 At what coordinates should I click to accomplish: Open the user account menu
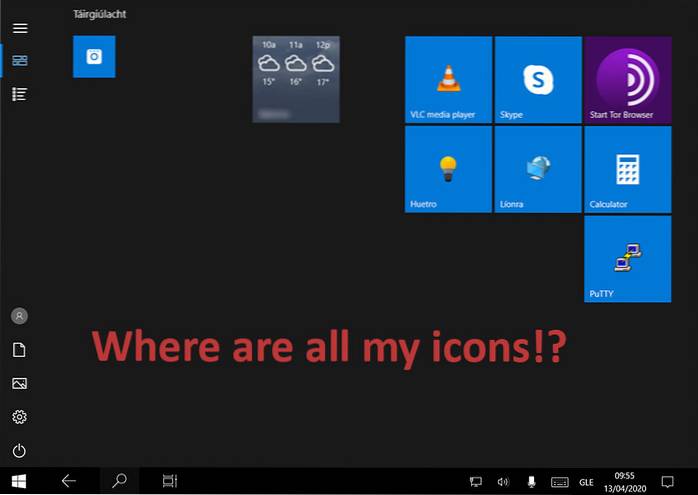19,316
